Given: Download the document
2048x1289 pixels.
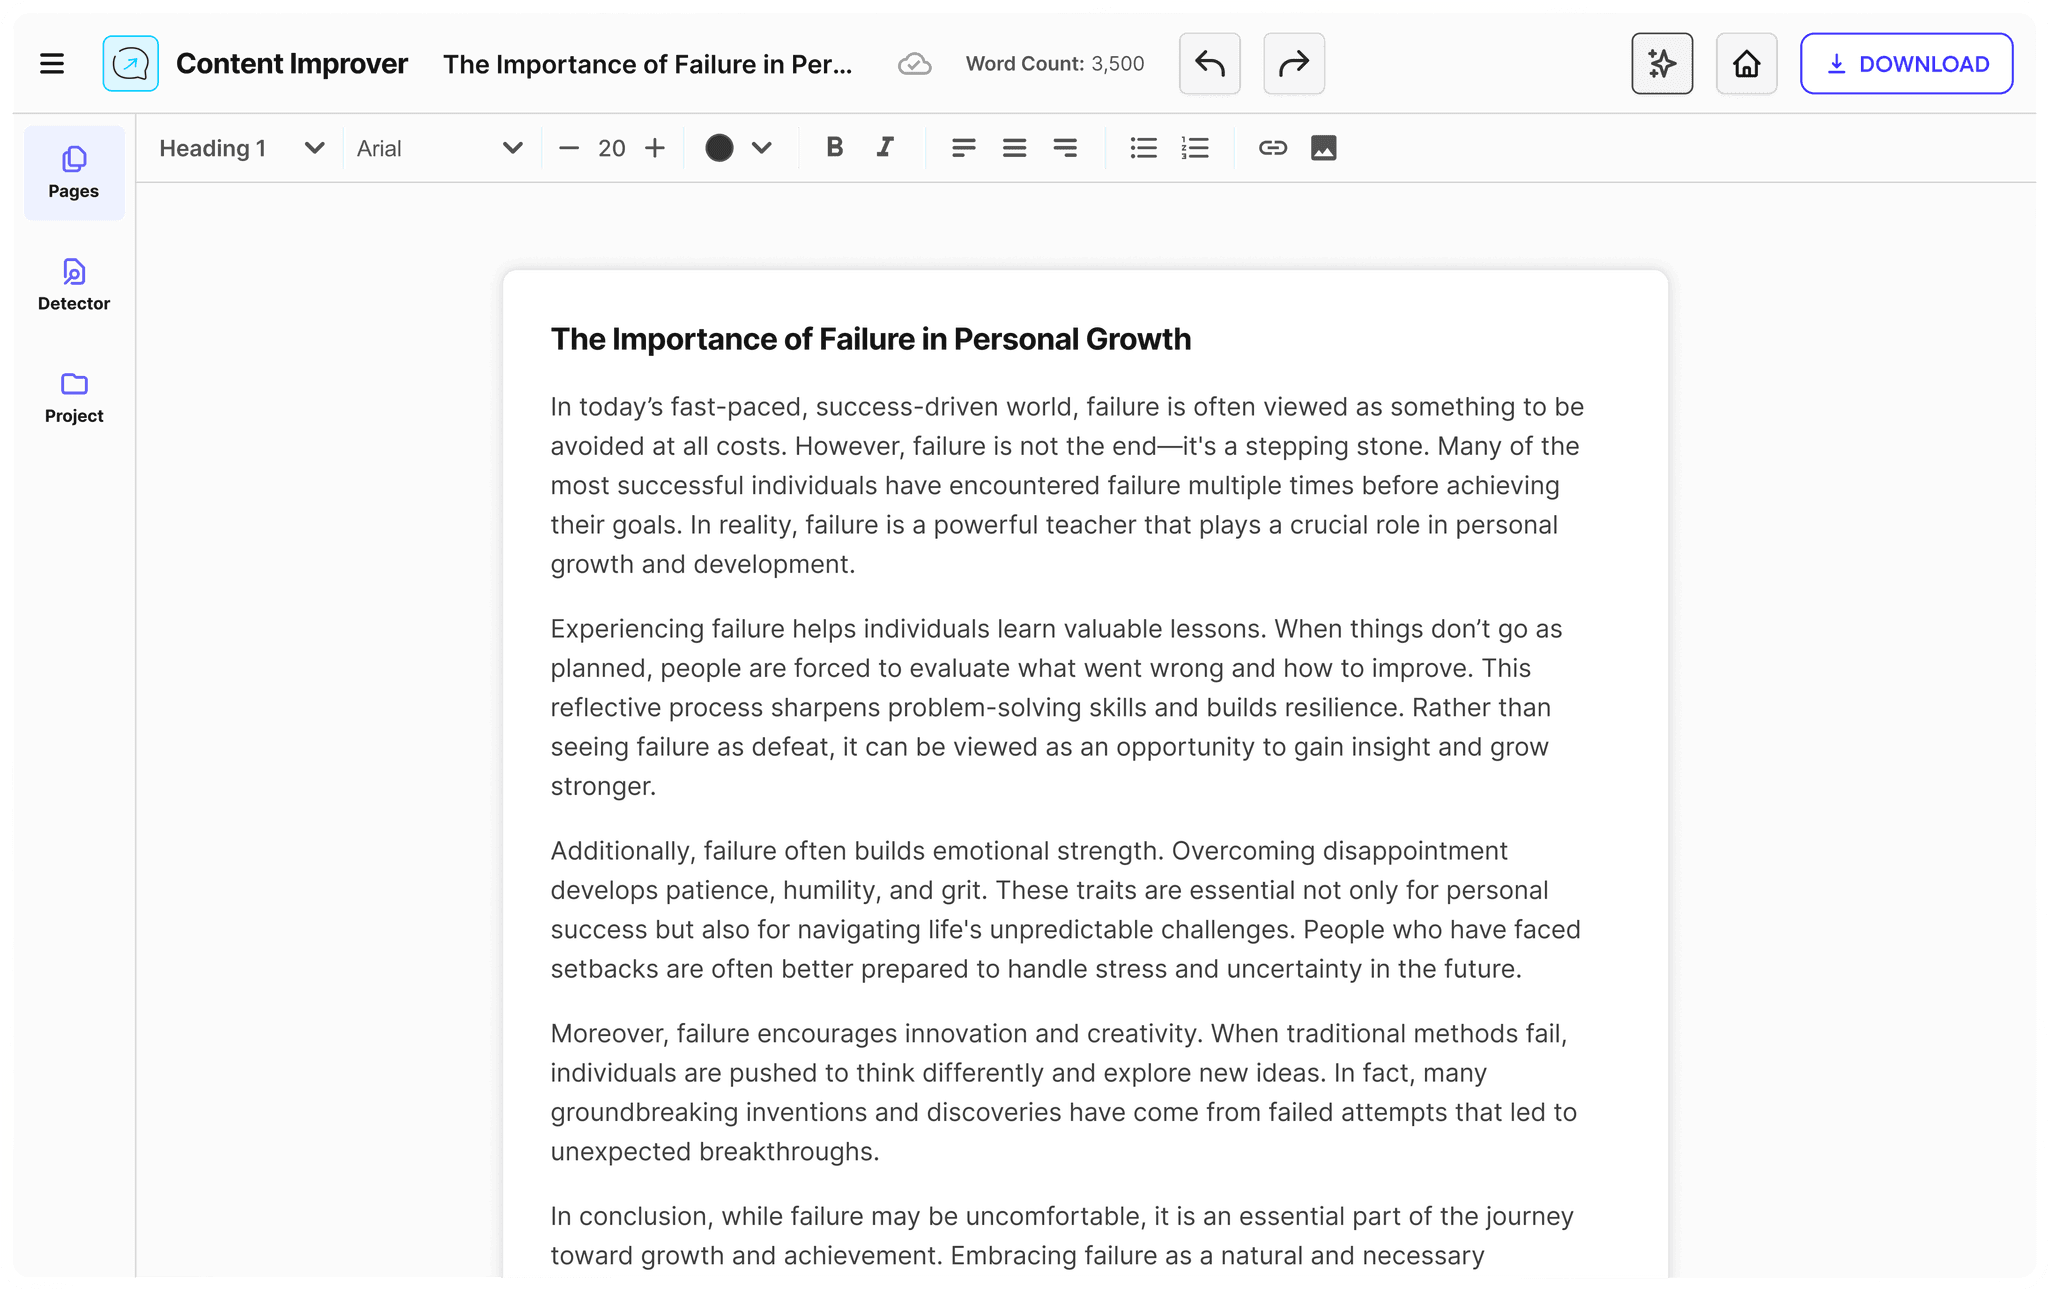Looking at the screenshot, I should (1907, 64).
